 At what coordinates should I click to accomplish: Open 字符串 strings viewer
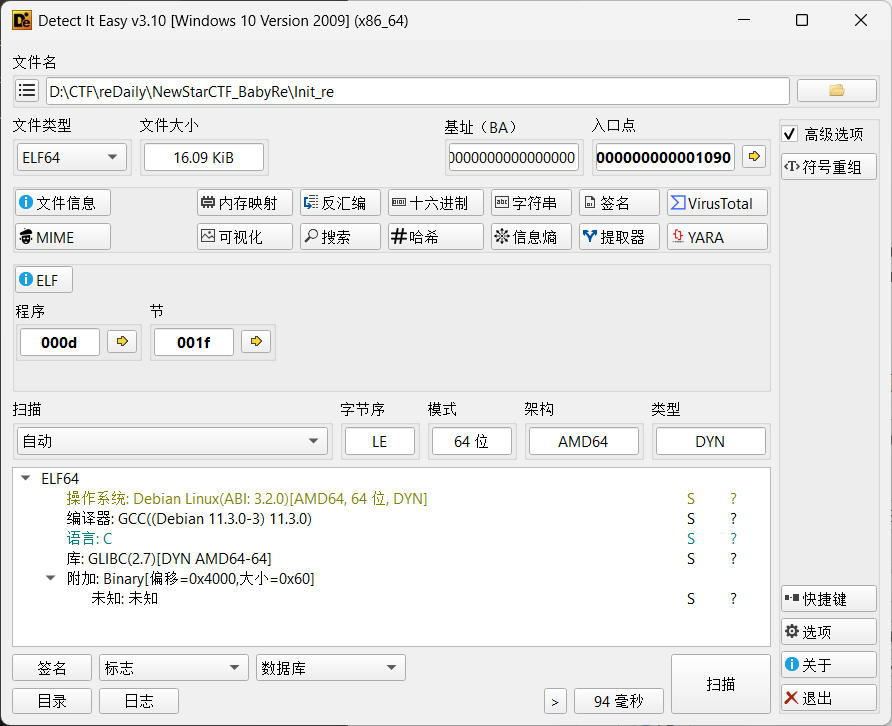531,203
